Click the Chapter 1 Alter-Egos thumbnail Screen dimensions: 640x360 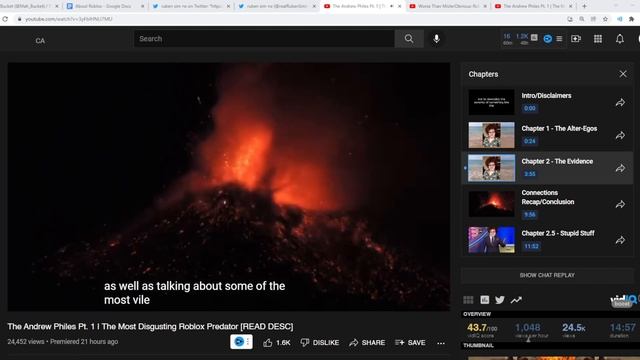click(x=491, y=135)
